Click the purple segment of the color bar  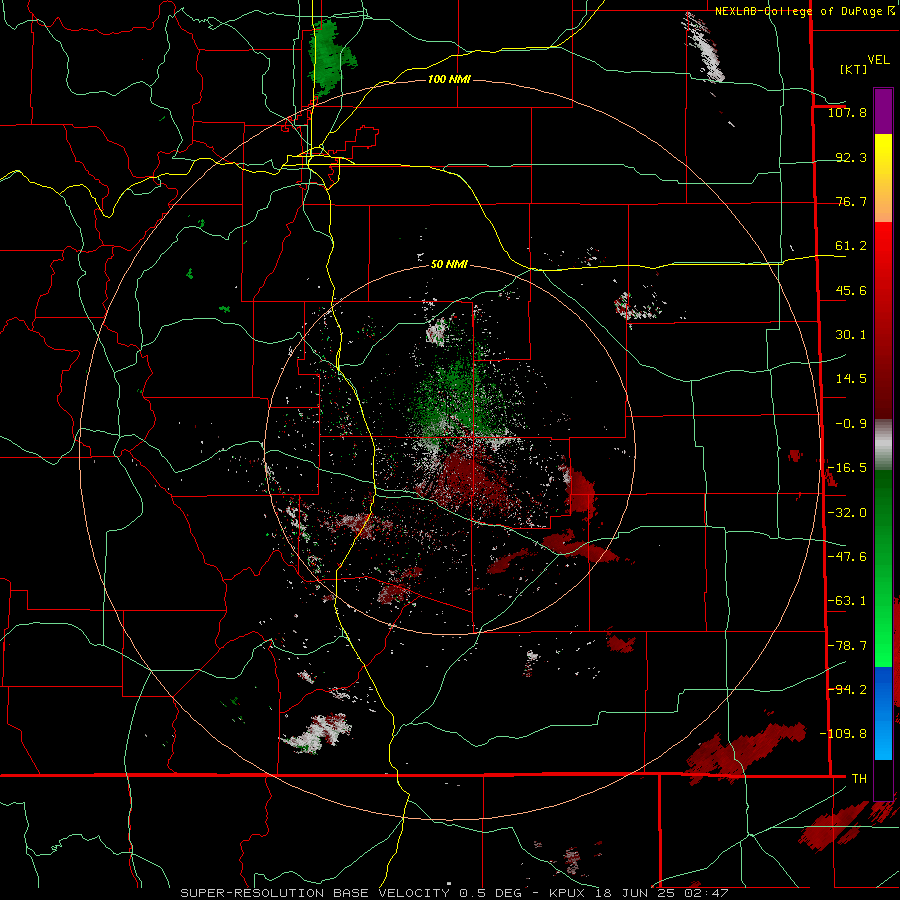coord(883,111)
